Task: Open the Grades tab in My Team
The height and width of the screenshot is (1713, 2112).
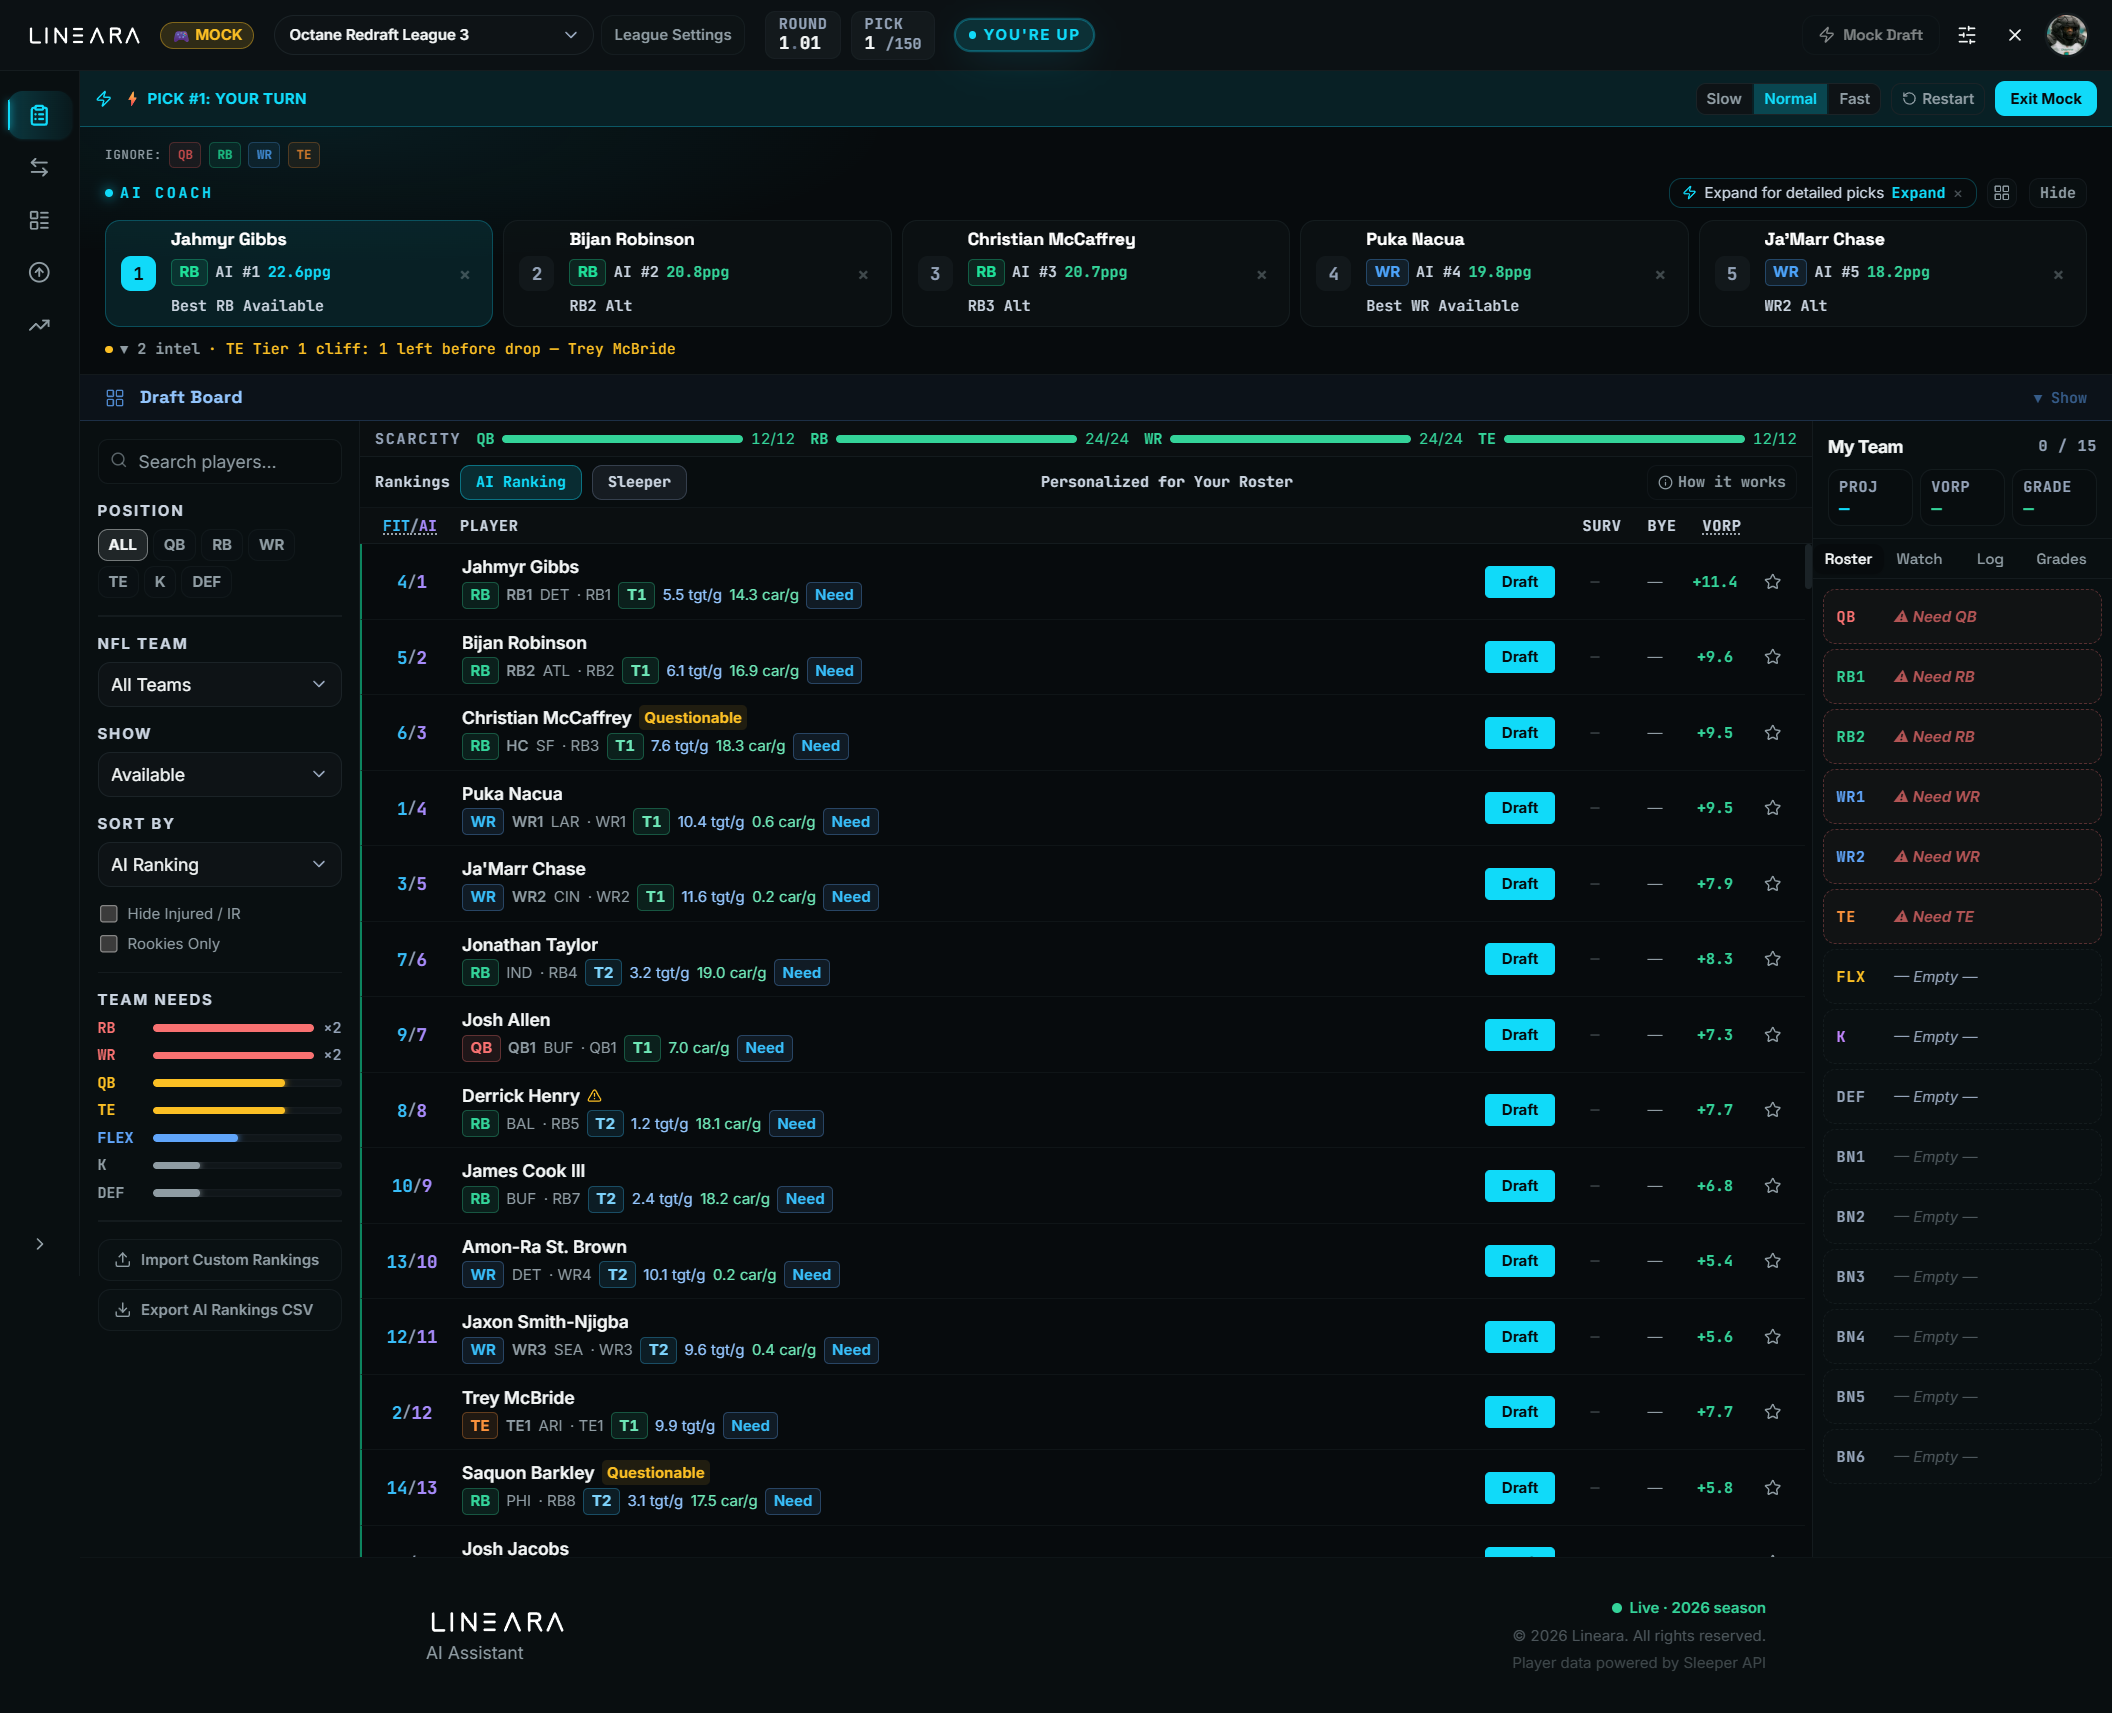Action: pyautogui.click(x=2060, y=559)
